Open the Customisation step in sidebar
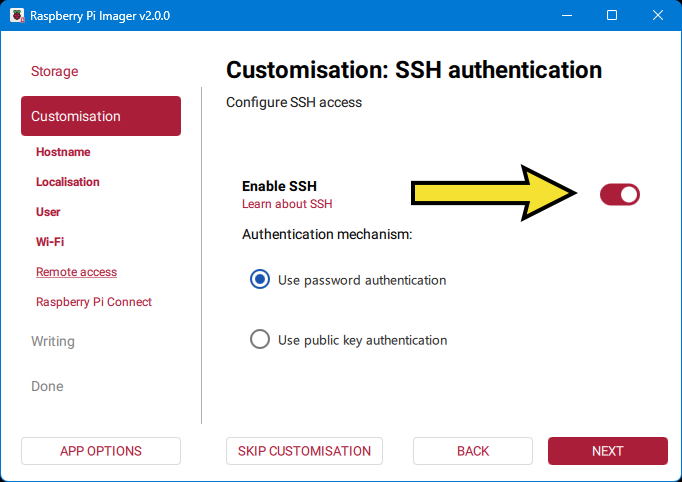 [100, 116]
